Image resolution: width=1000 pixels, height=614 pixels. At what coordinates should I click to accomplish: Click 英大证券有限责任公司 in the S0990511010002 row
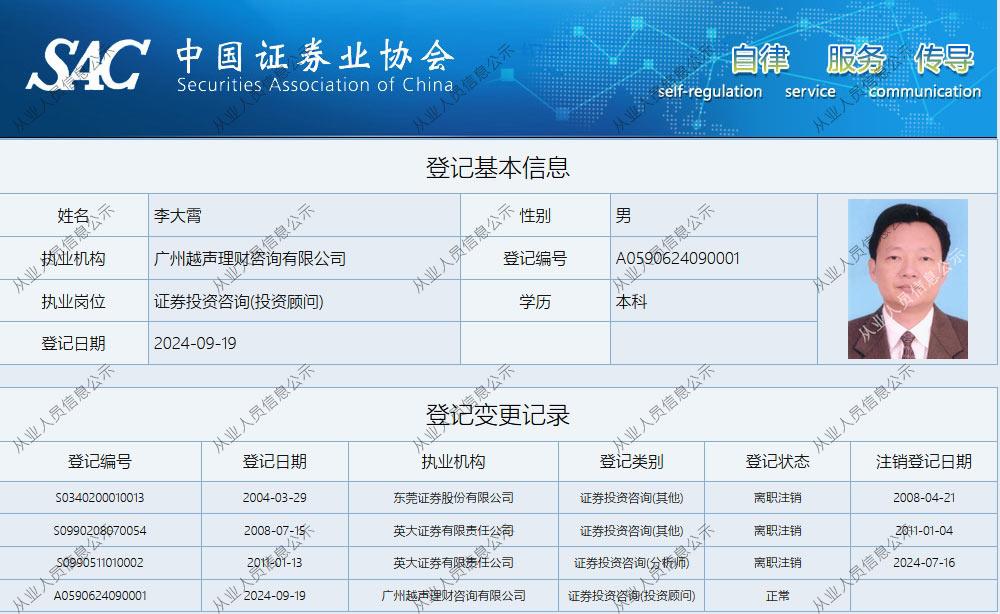(453, 562)
